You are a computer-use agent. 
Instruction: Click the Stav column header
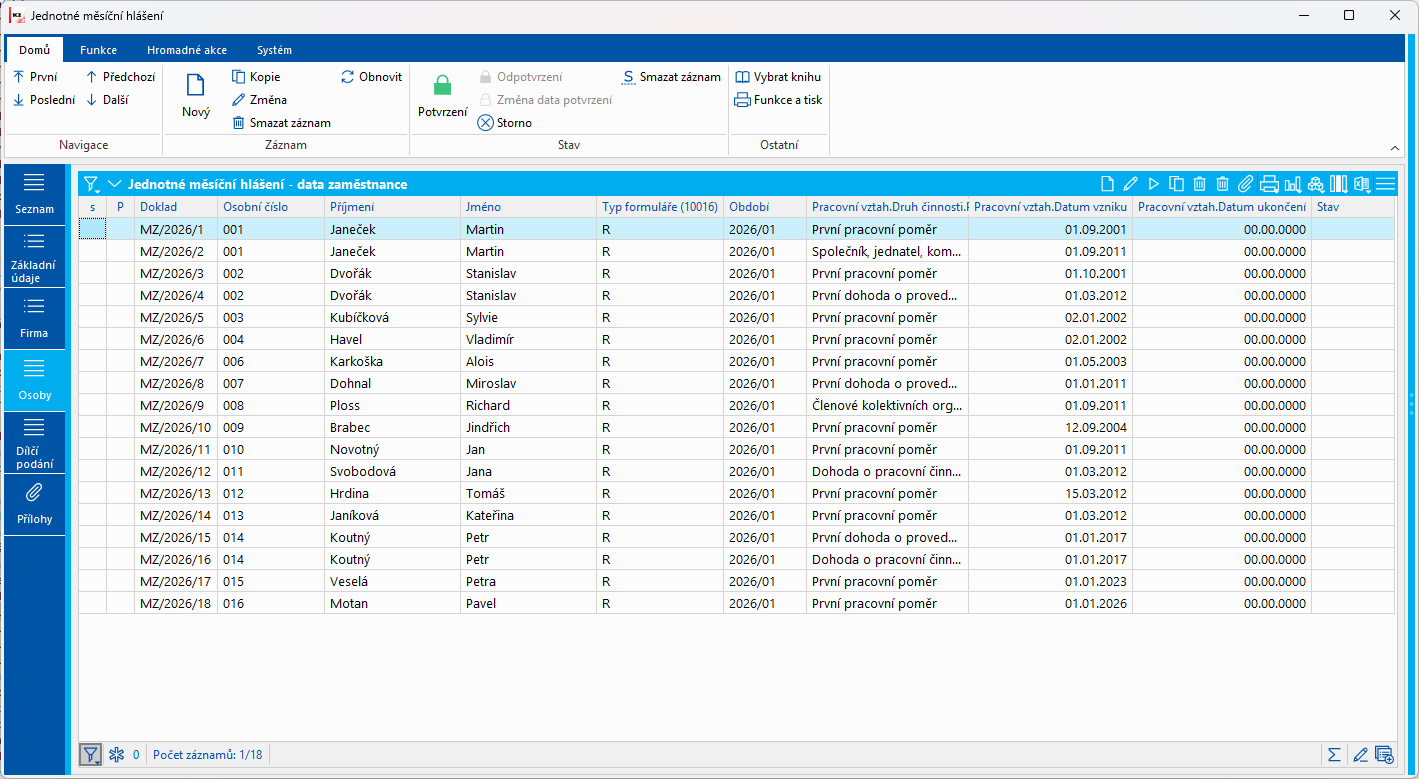coord(1353,207)
